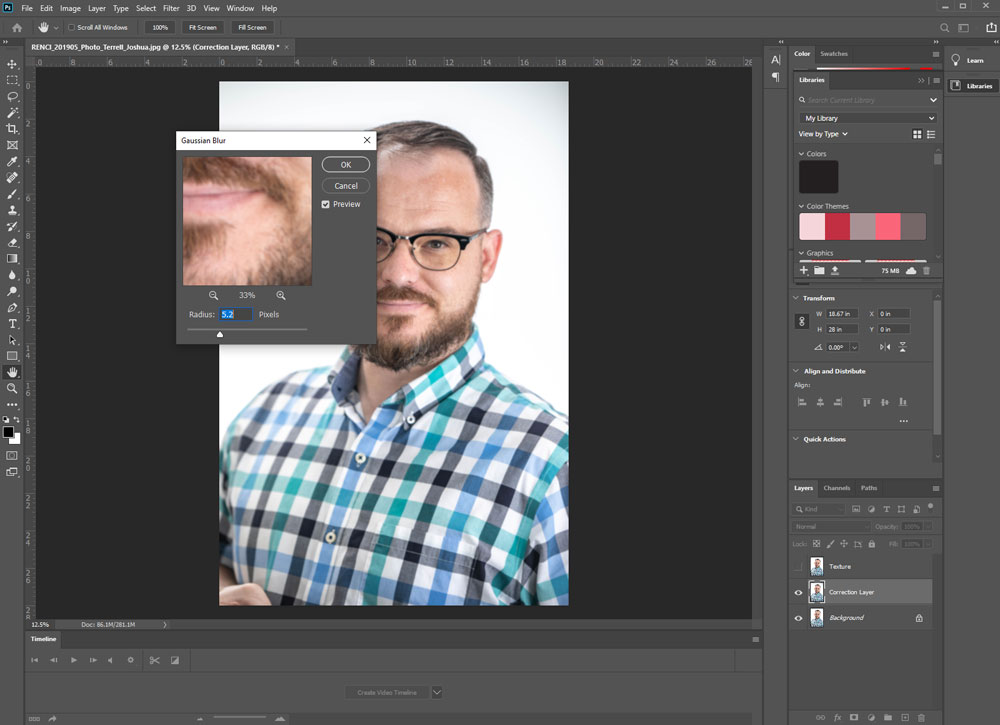Click the Fit Screen button
This screenshot has width=1000, height=725.
pos(200,27)
